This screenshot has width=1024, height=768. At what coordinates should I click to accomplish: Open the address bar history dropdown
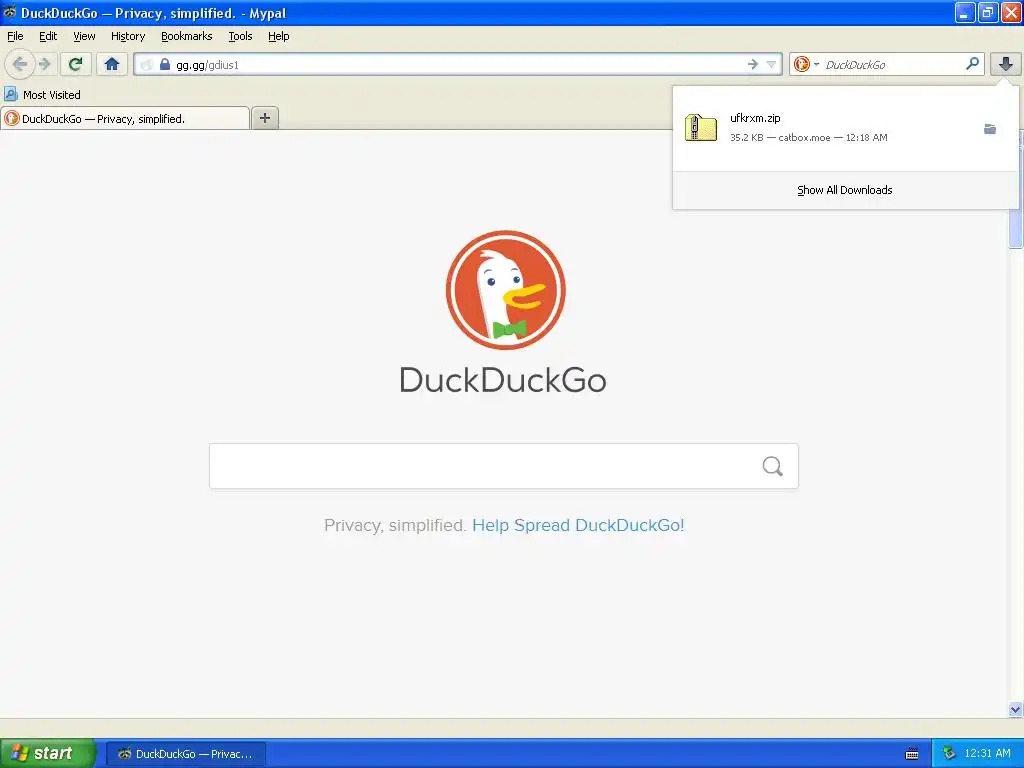(771, 64)
